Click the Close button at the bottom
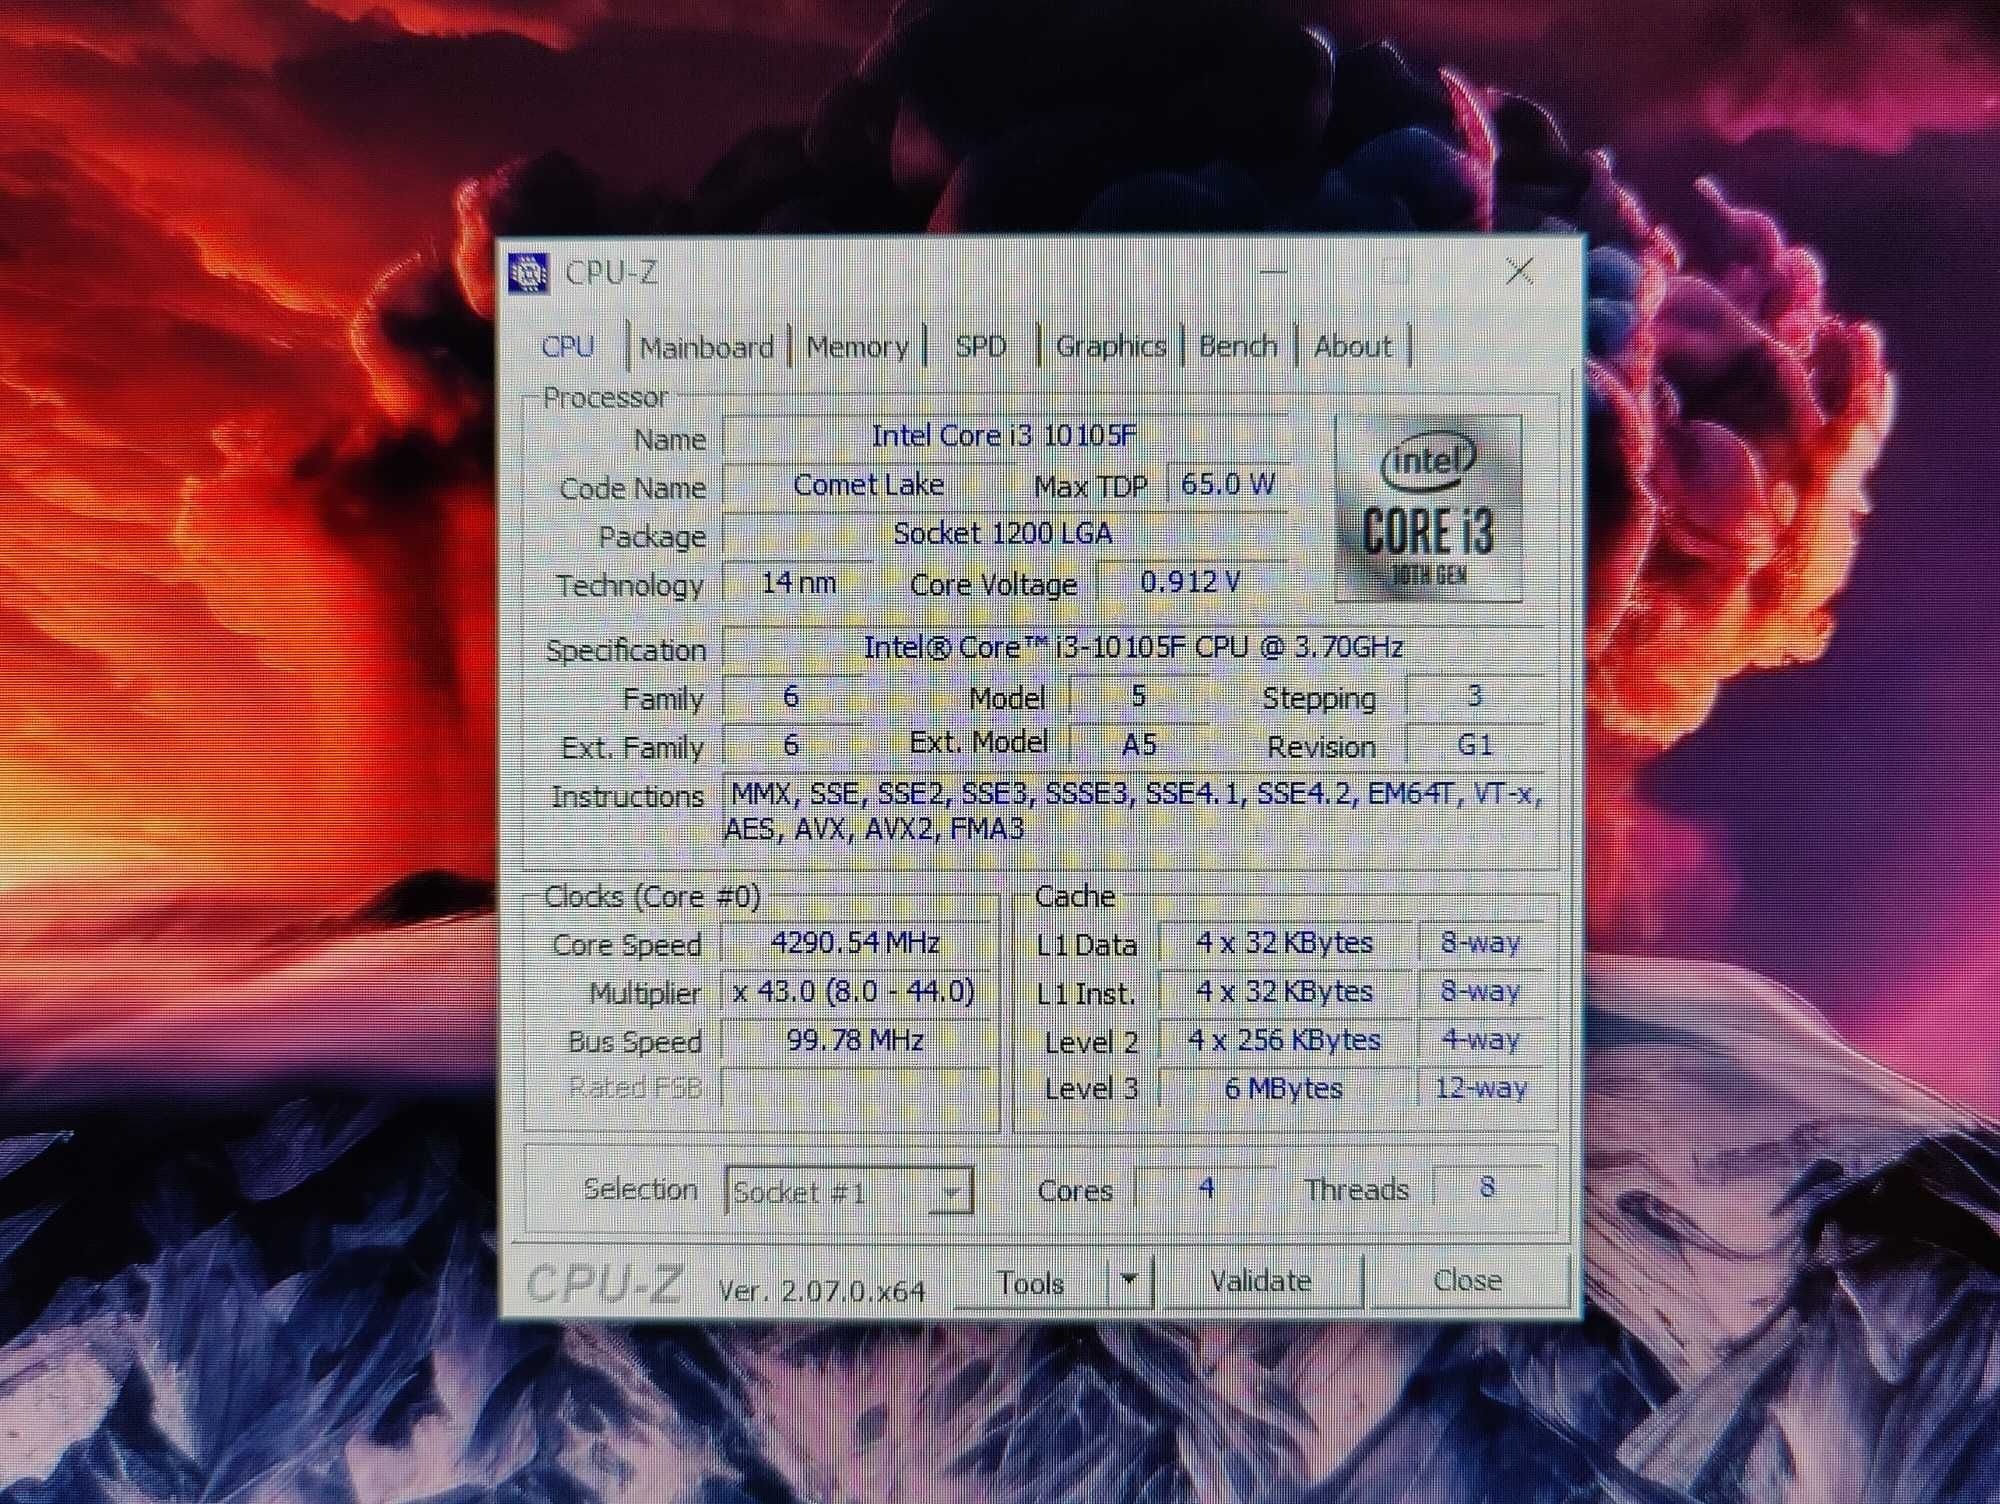The height and width of the screenshot is (1504, 2000). pos(1468,1280)
